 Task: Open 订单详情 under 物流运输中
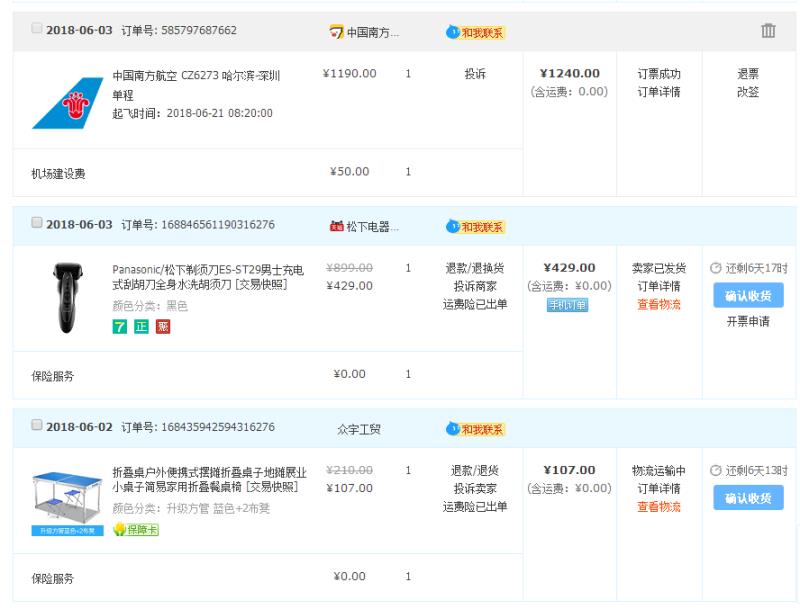point(659,489)
